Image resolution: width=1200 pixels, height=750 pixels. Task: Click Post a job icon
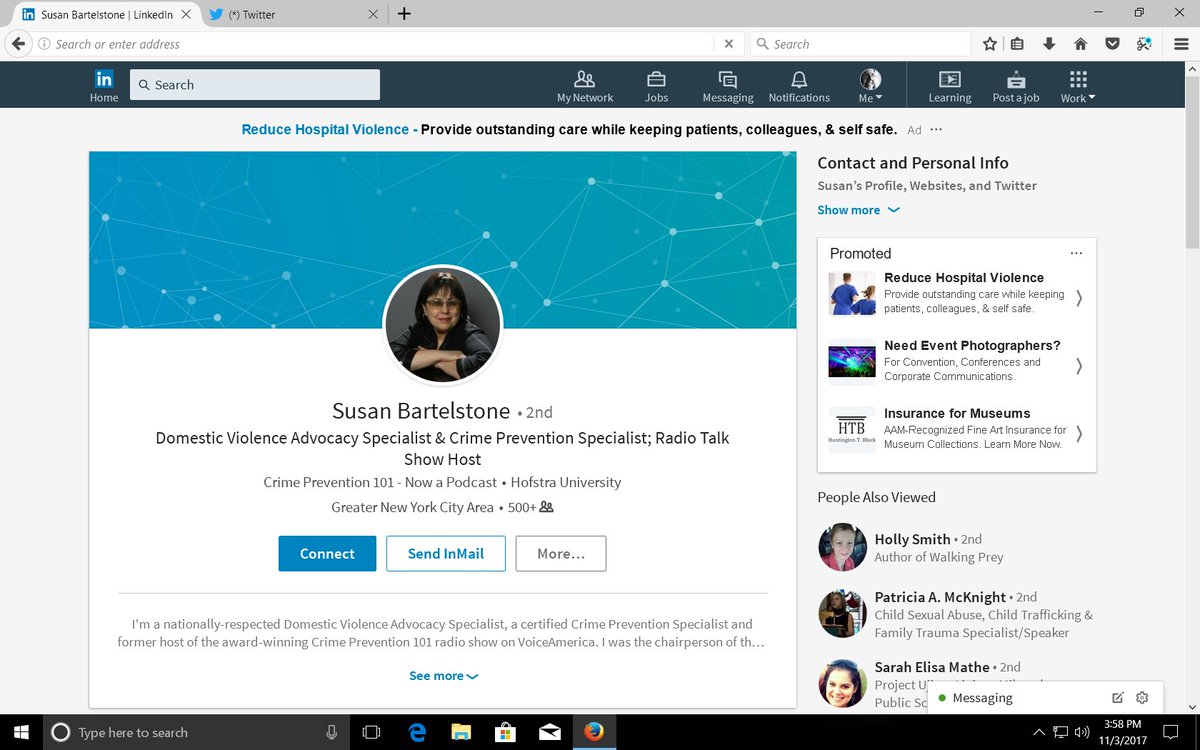point(1016,79)
